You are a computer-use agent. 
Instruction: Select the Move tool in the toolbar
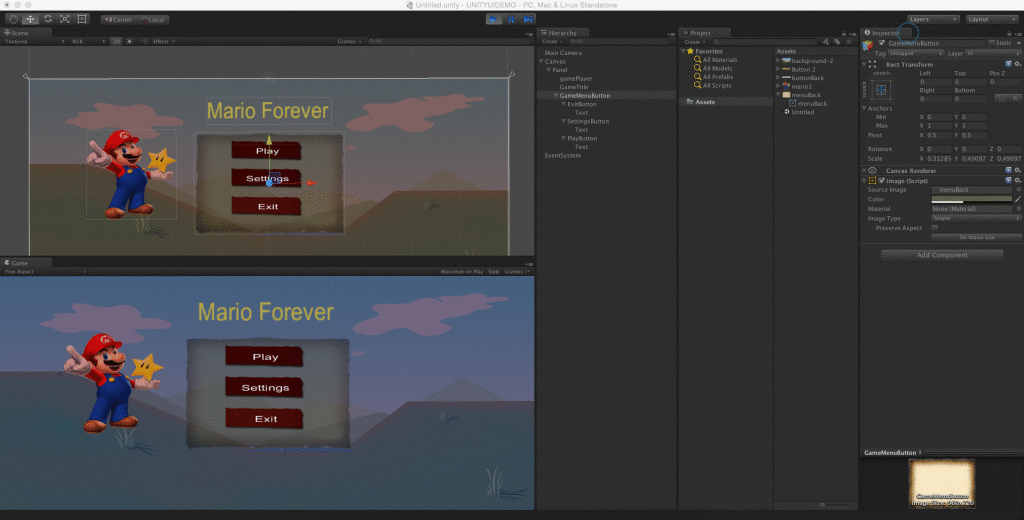click(30, 19)
